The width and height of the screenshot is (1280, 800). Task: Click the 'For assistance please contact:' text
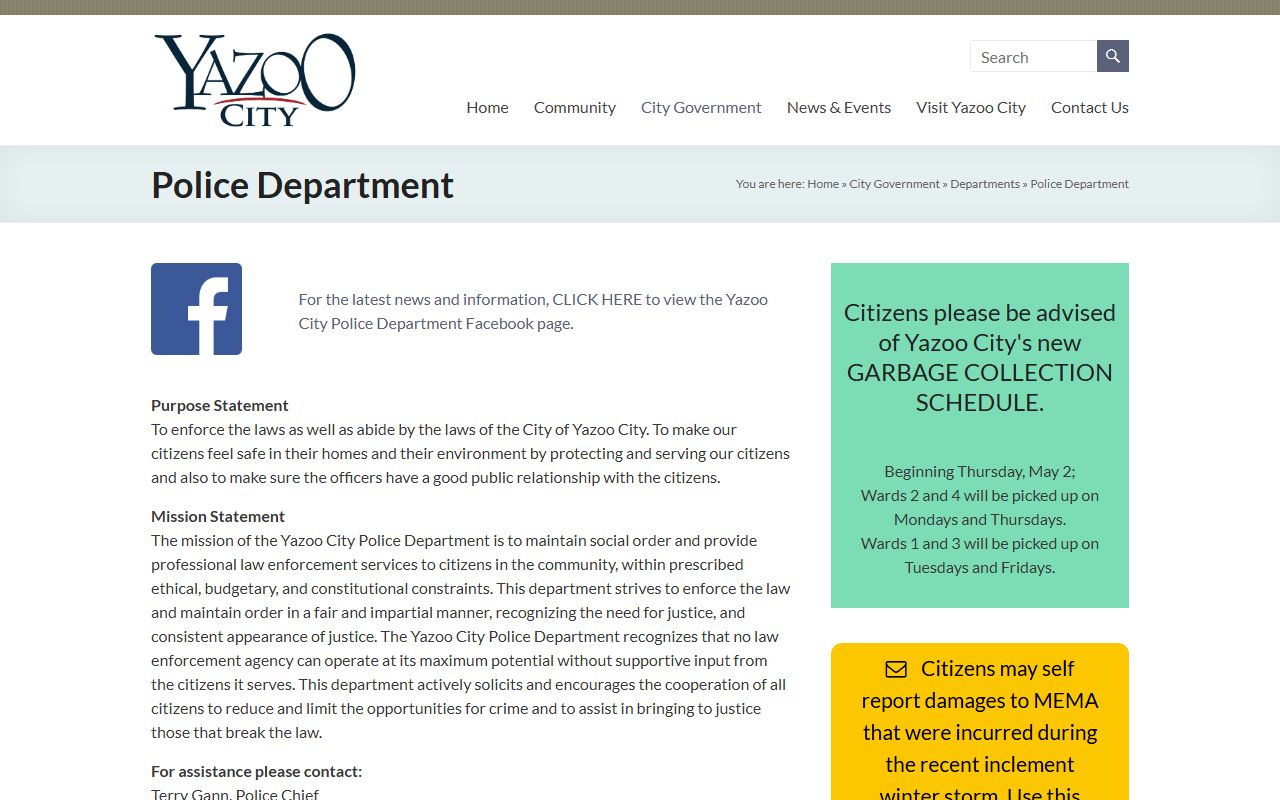pyautogui.click(x=257, y=771)
